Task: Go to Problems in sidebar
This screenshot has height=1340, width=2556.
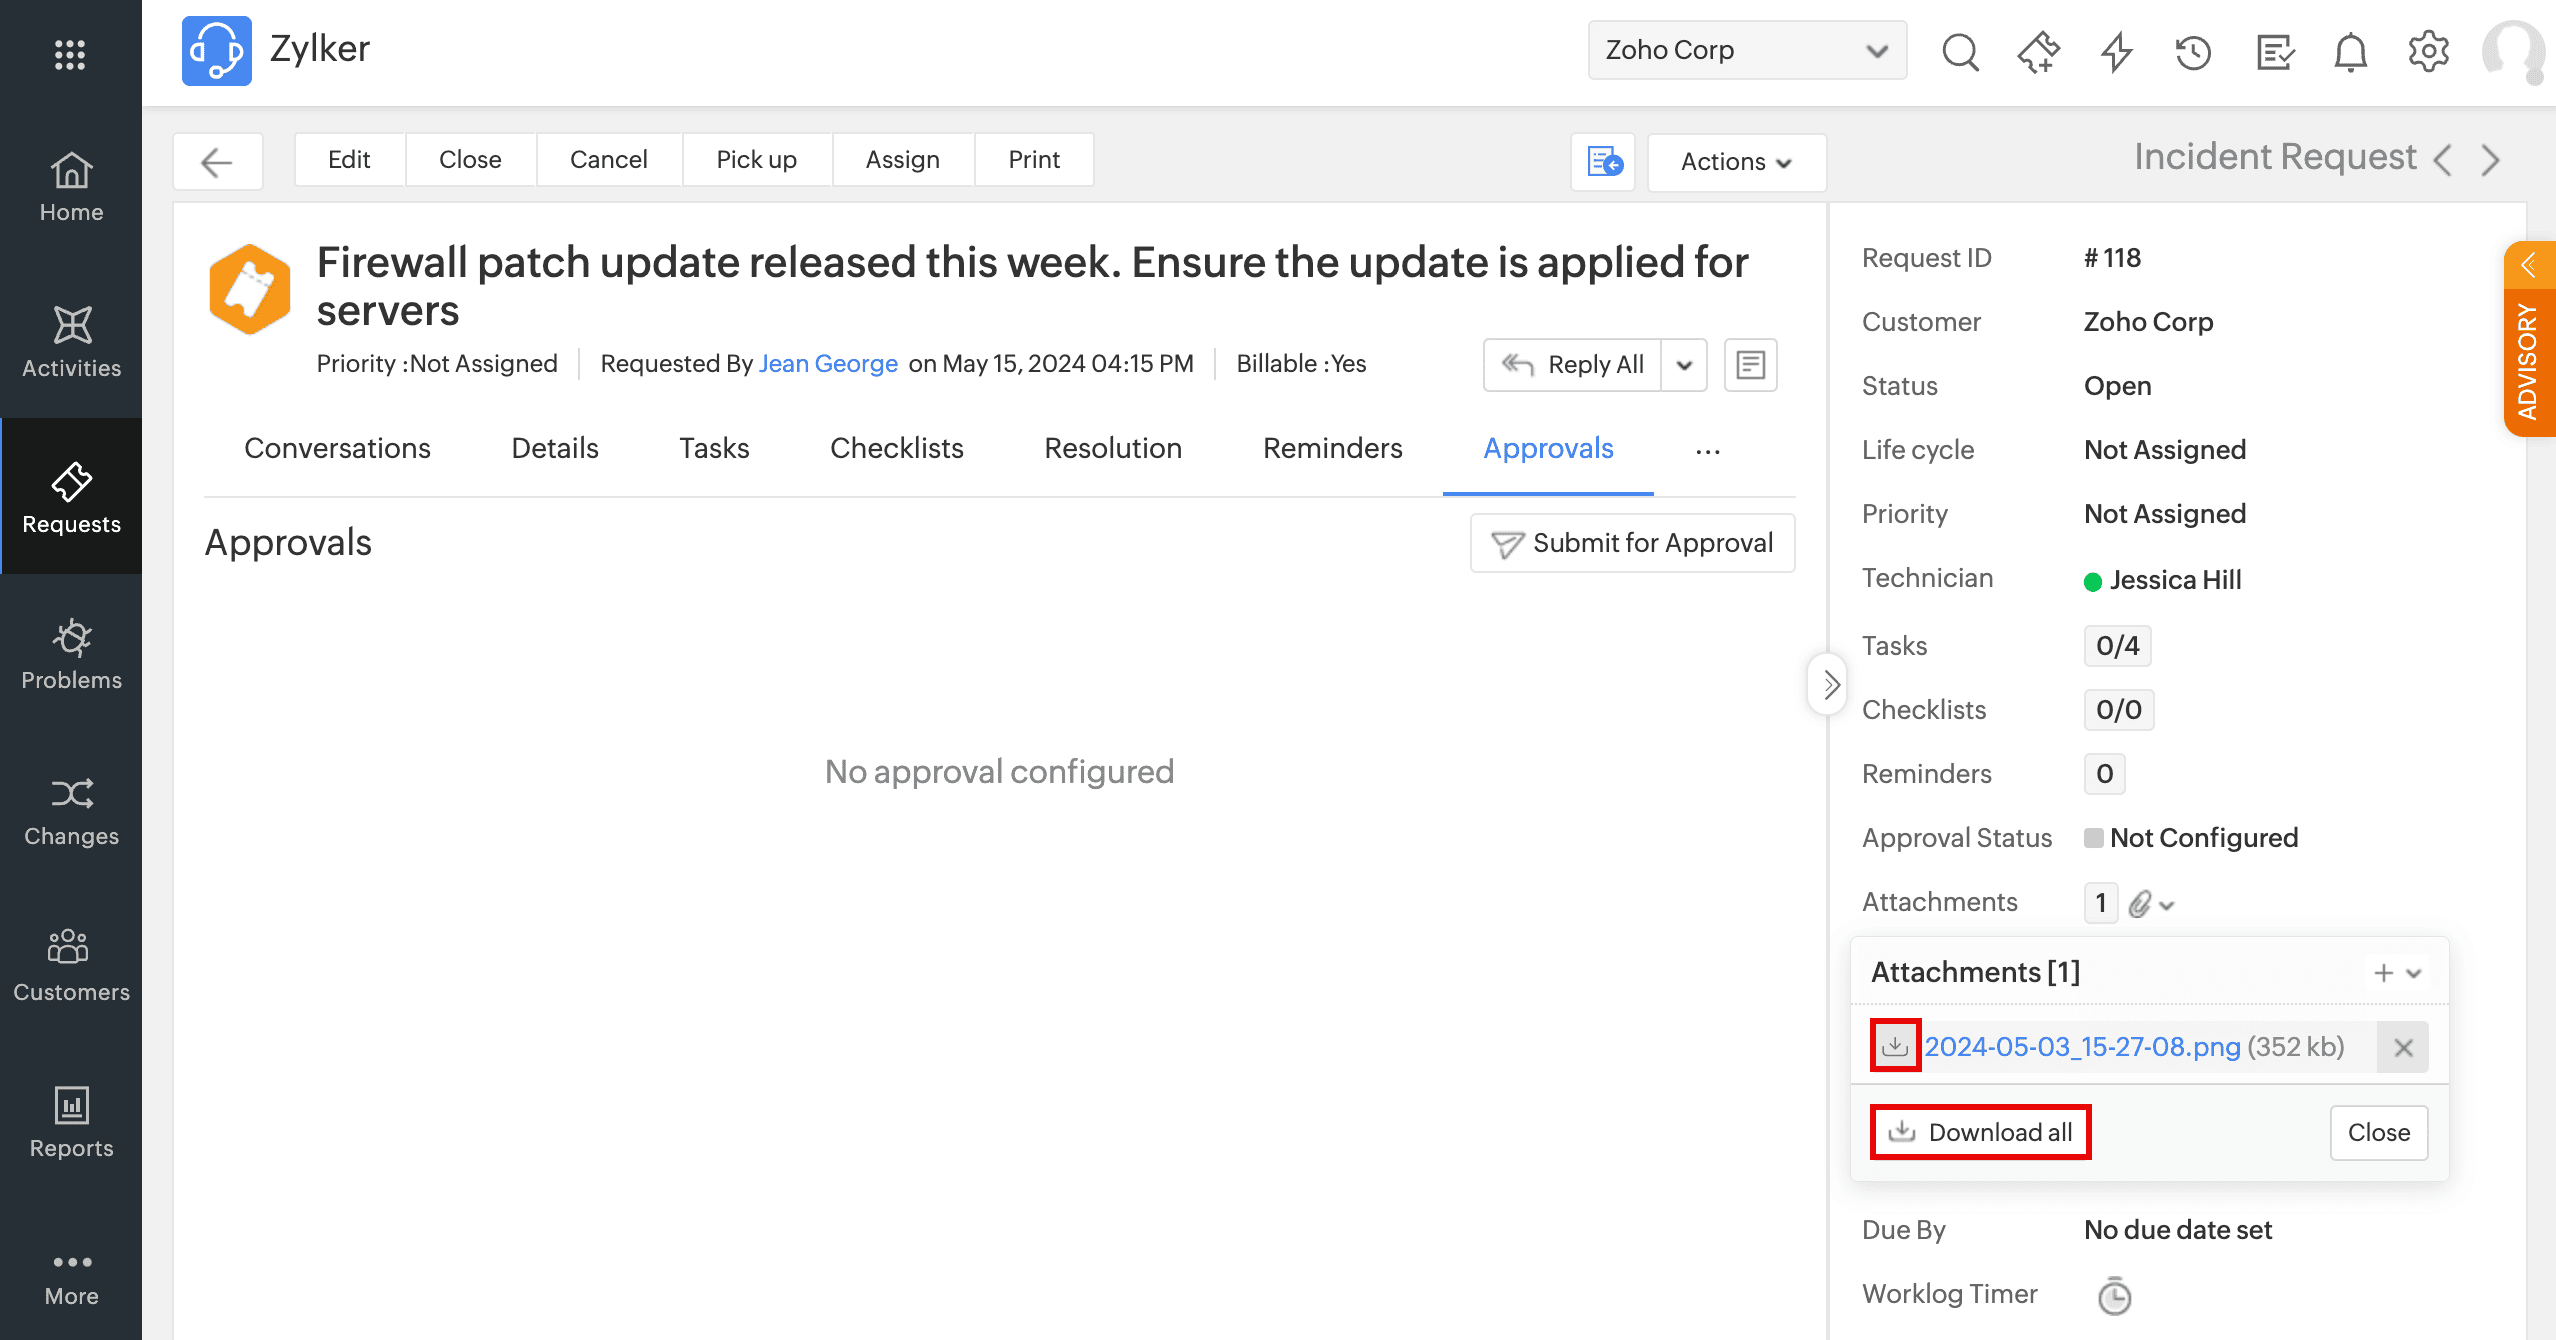Action: 71,654
